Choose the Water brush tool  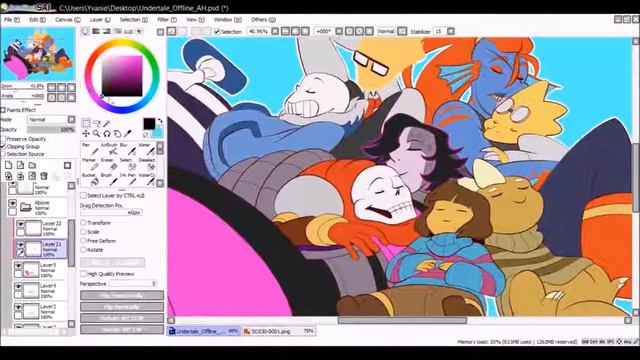coord(146,149)
